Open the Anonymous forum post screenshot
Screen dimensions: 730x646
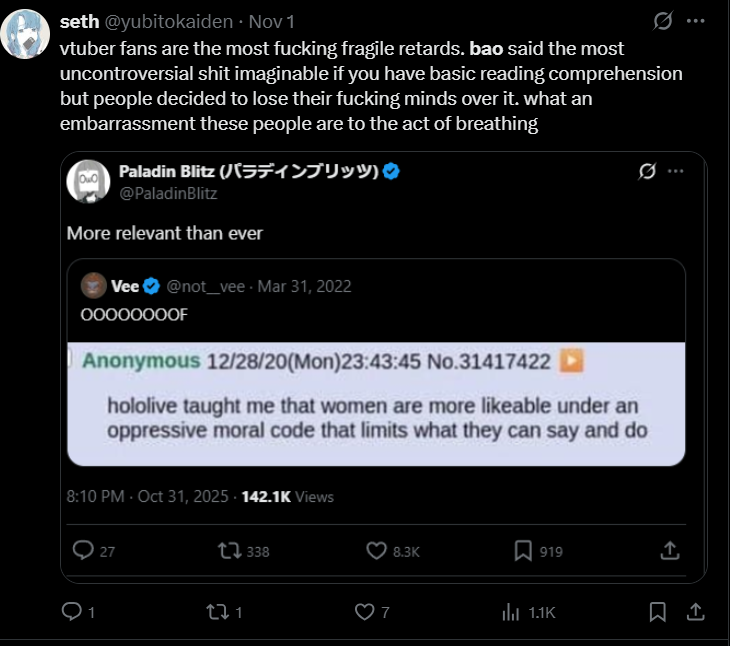coord(376,403)
